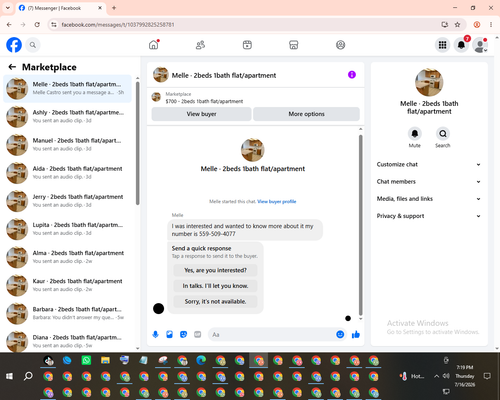Reload the page in Chrome

(37, 25)
